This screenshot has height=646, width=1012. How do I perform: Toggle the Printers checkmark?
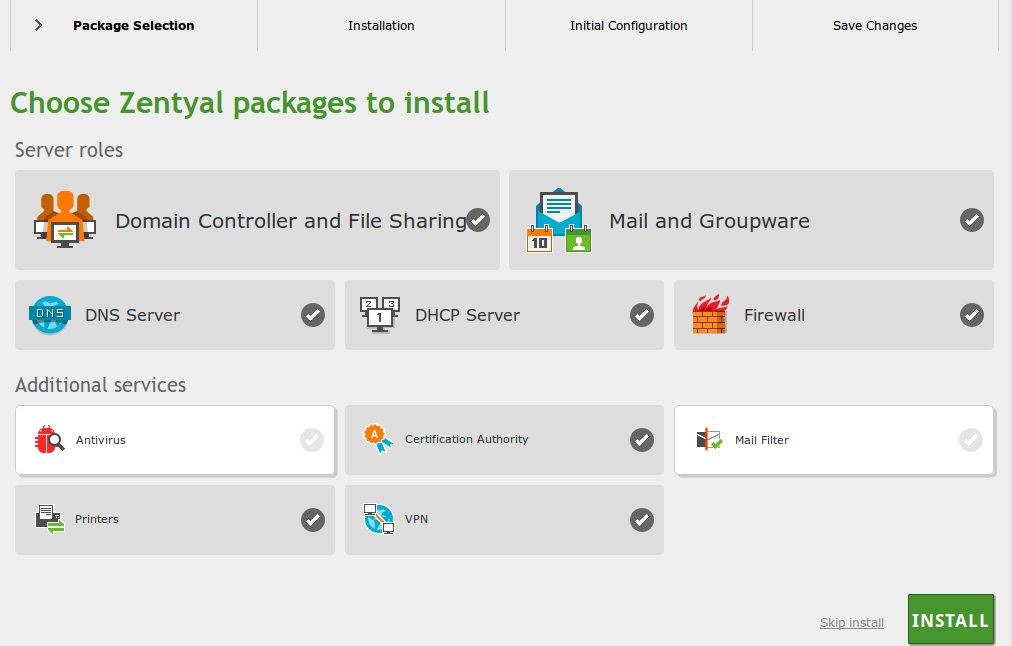pyautogui.click(x=313, y=520)
